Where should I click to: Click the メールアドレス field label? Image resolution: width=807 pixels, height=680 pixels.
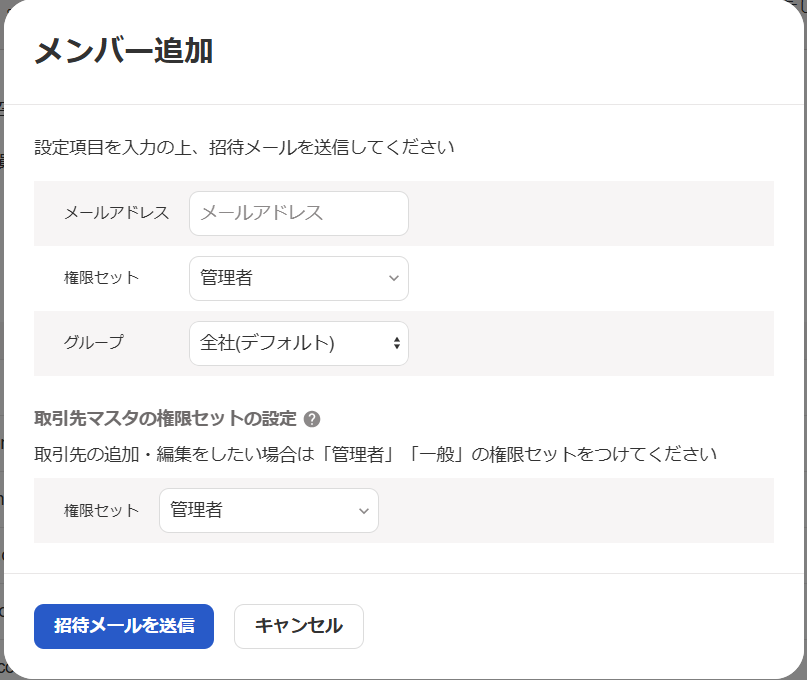pyautogui.click(x=116, y=213)
